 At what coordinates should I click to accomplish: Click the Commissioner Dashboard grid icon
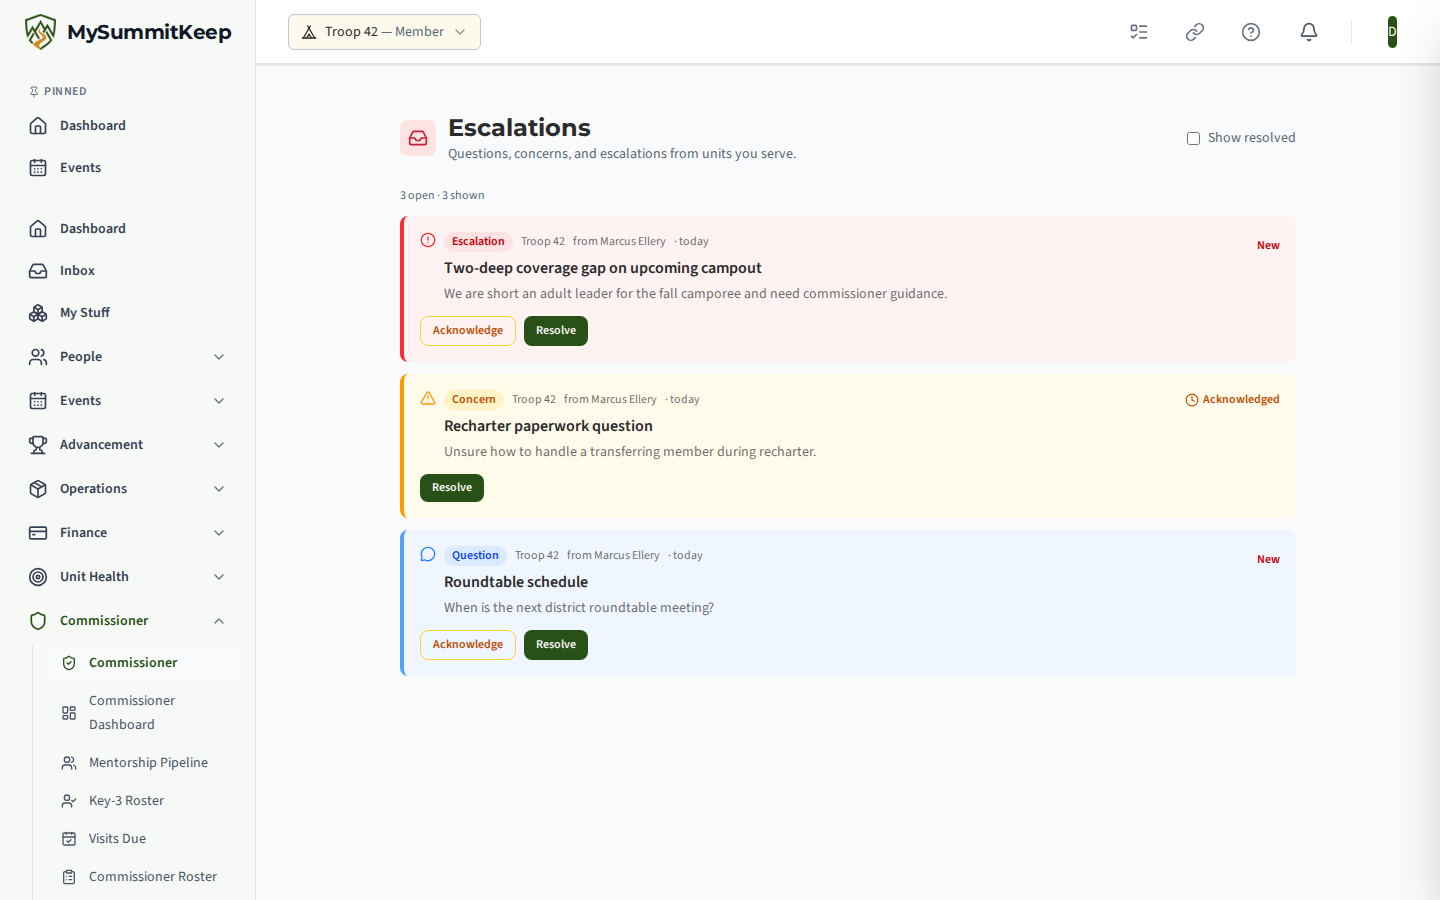click(69, 713)
